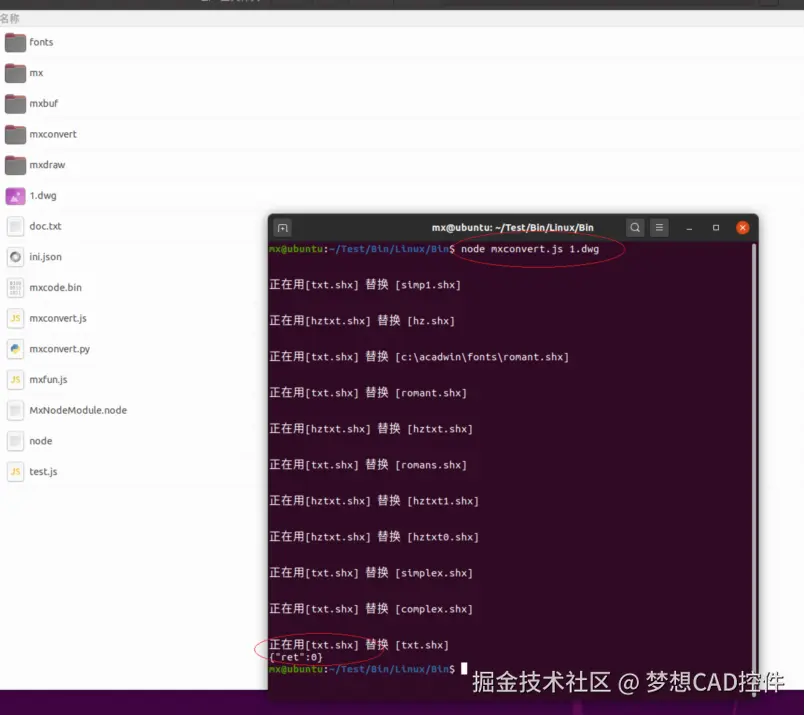Click the doc.txt file name
Viewport: 805px width, 716px height.
(x=45, y=226)
